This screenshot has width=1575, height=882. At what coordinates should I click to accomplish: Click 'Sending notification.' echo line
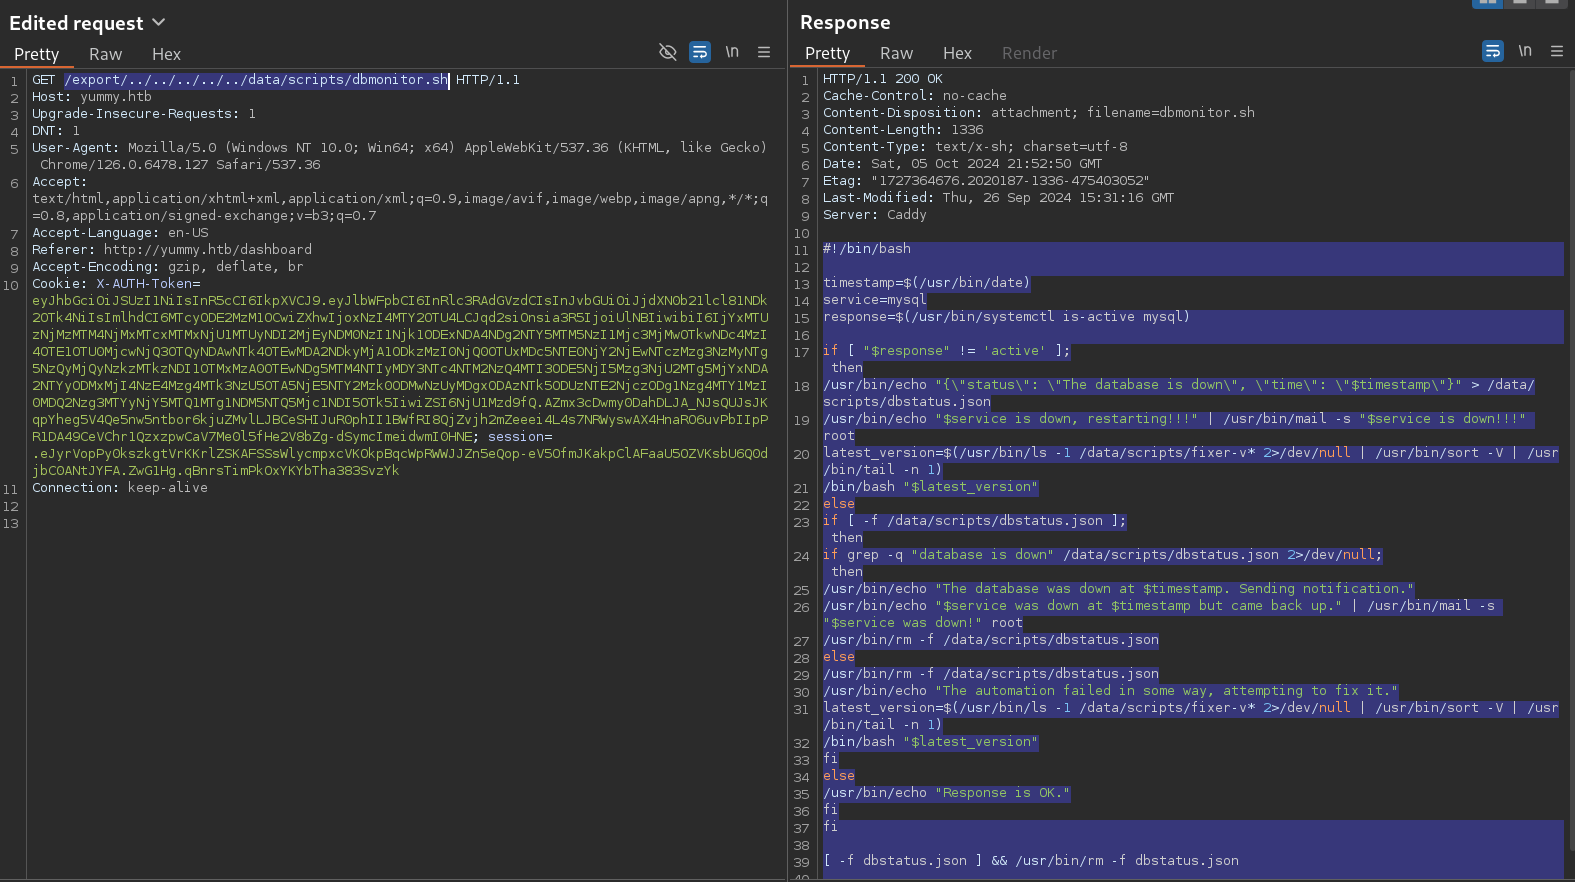pos(1119,589)
